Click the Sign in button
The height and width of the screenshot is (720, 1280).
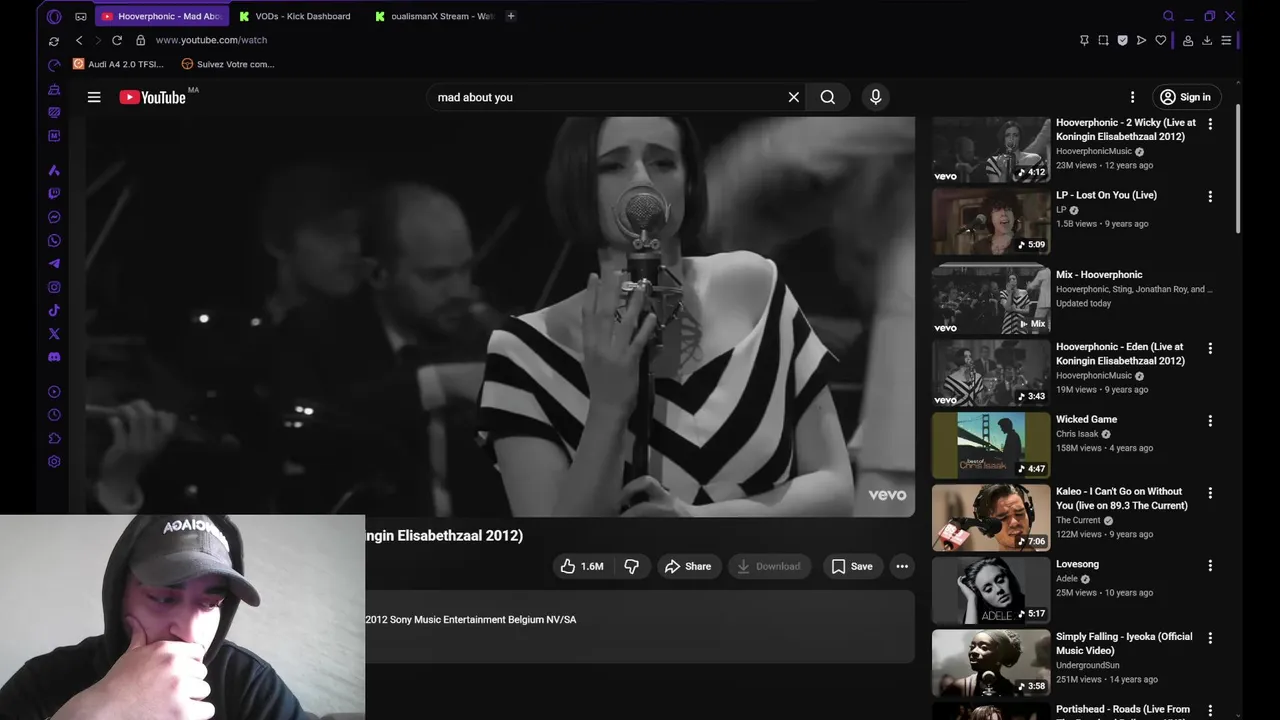click(x=1185, y=97)
